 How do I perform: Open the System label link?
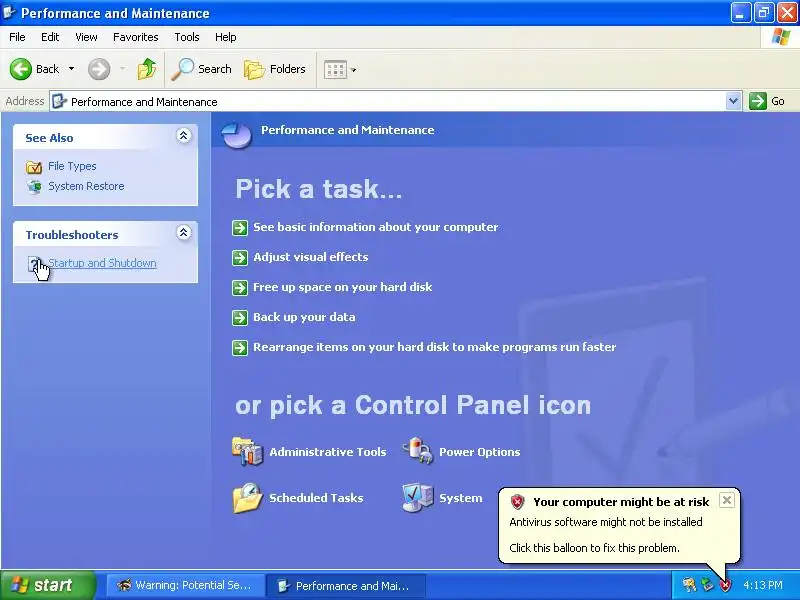[461, 498]
